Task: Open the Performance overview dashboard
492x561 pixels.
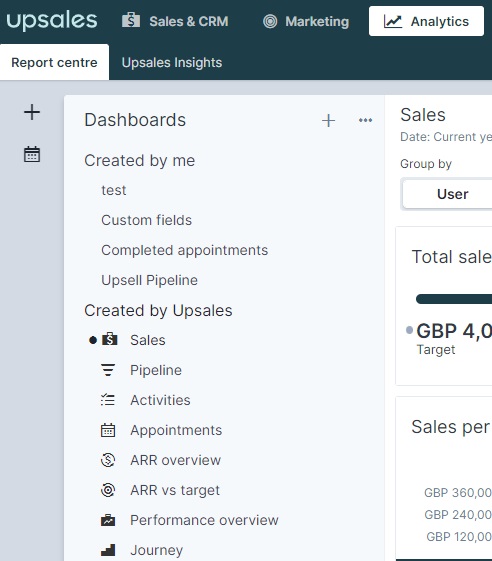Action: (x=204, y=520)
